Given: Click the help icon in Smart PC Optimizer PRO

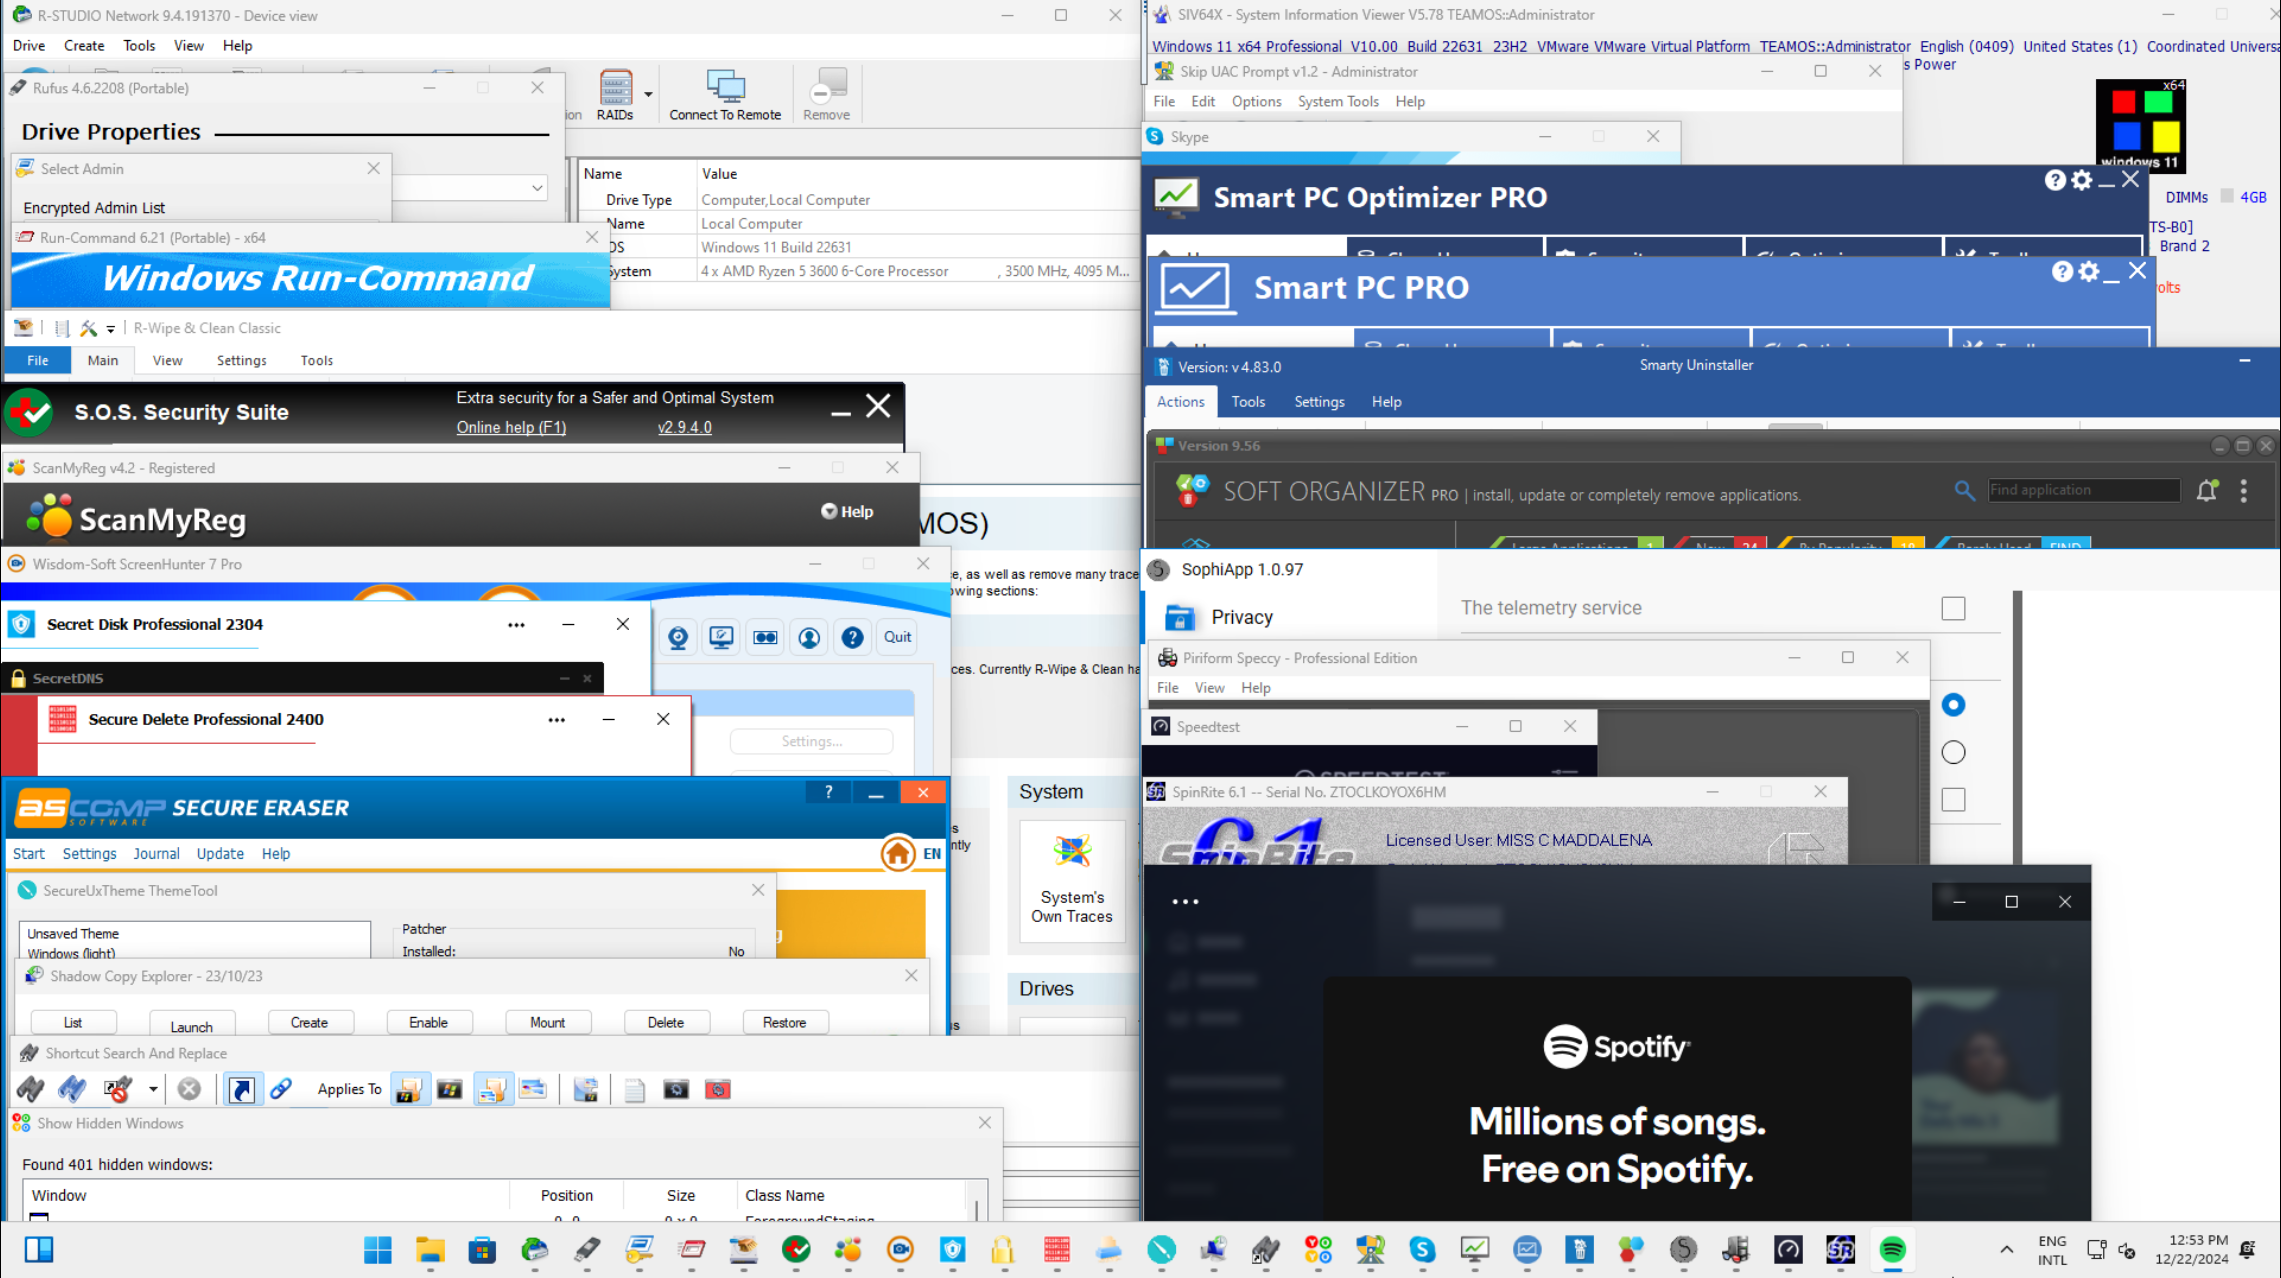Looking at the screenshot, I should click(x=2055, y=180).
